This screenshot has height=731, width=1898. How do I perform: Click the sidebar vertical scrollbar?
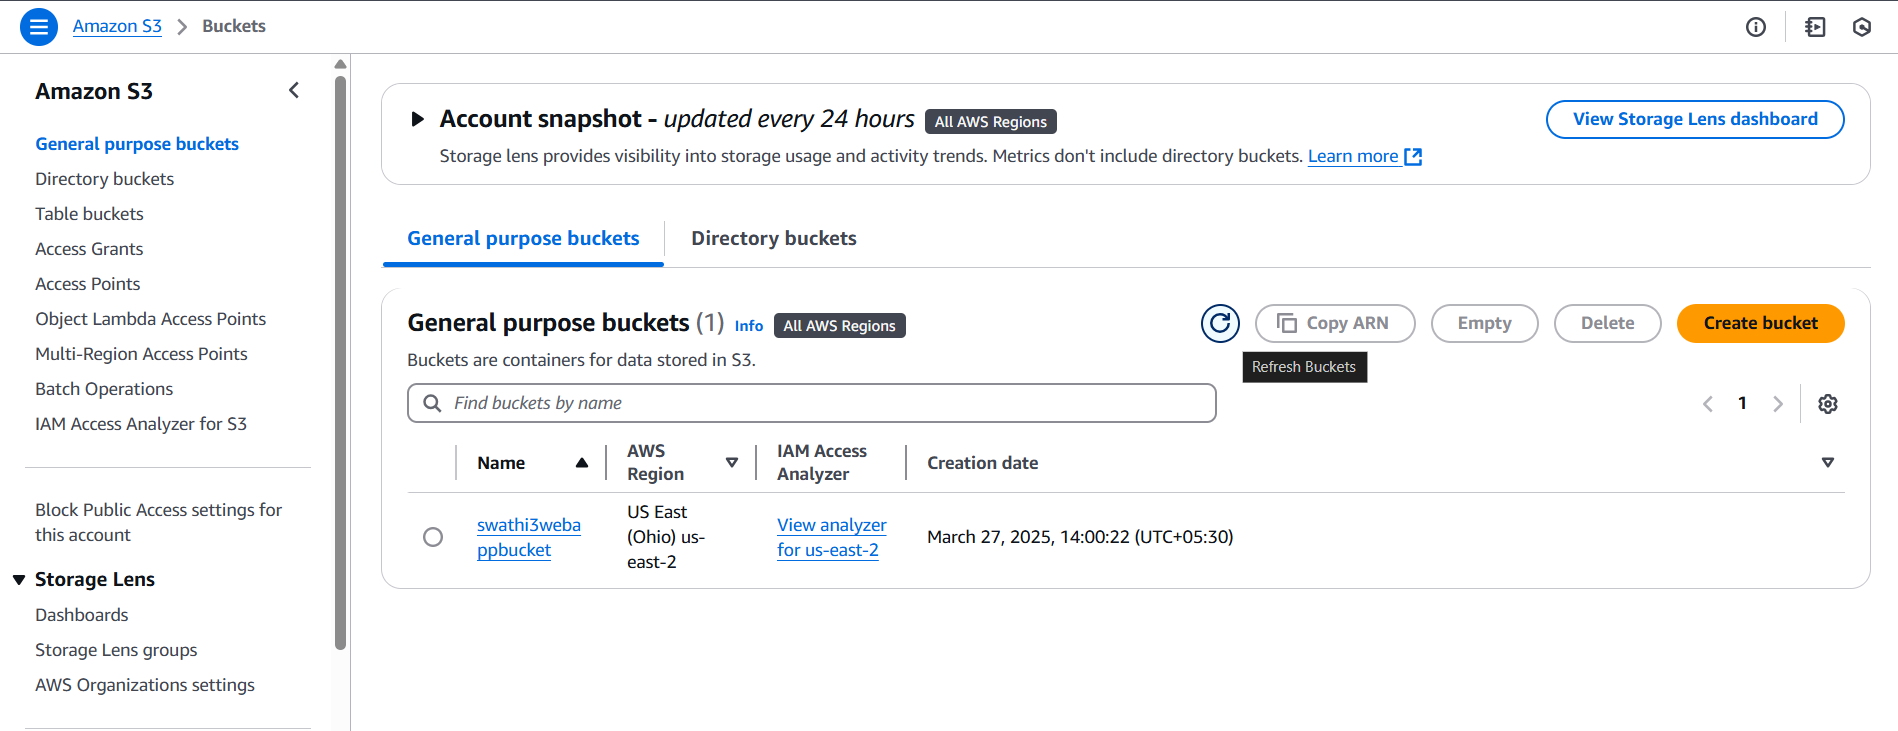pos(340,362)
